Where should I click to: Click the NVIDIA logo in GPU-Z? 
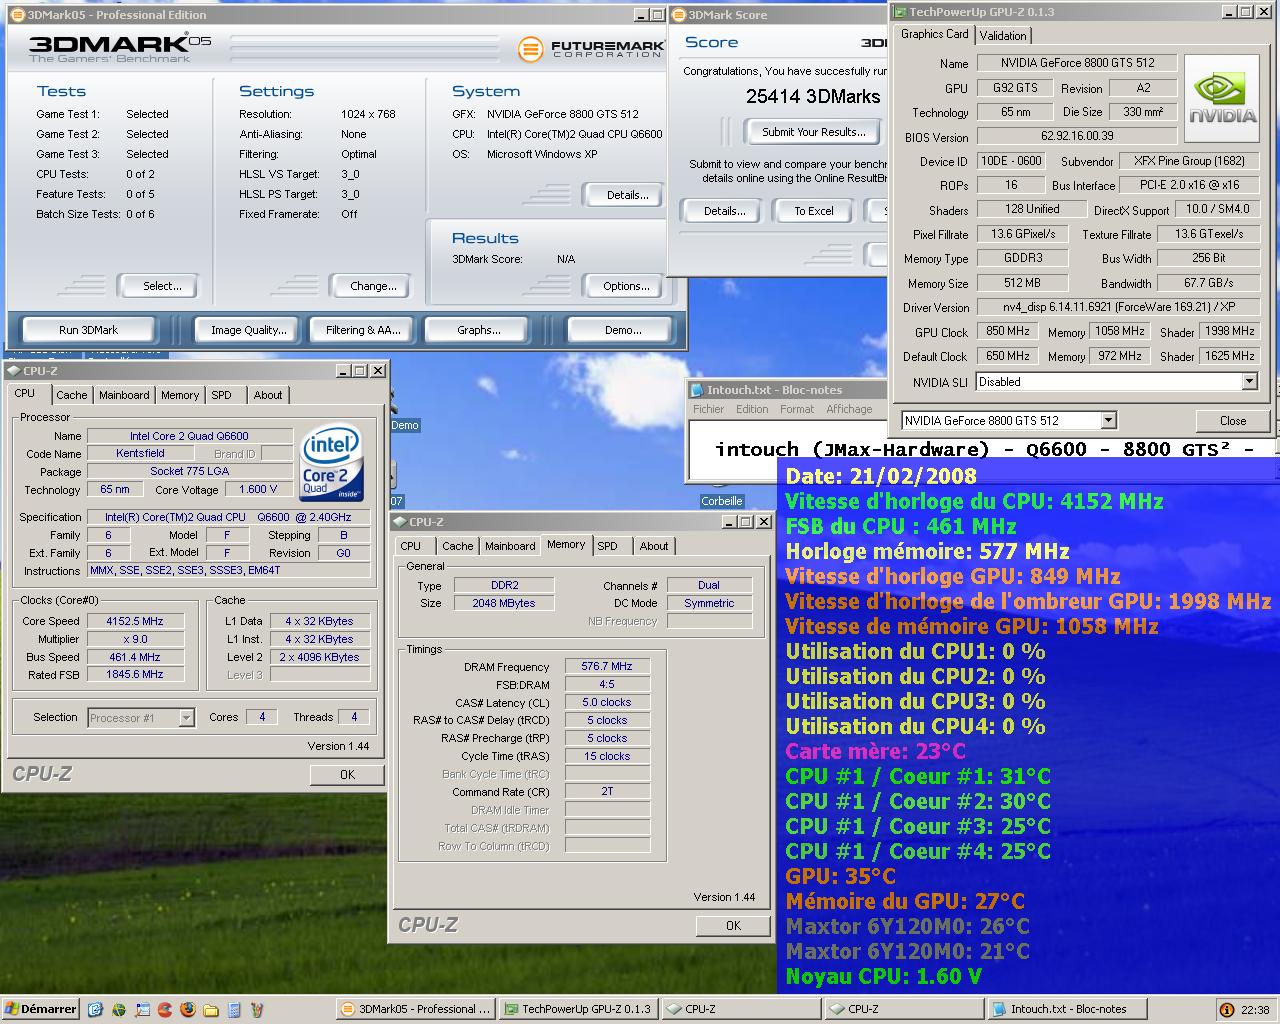tap(1222, 96)
